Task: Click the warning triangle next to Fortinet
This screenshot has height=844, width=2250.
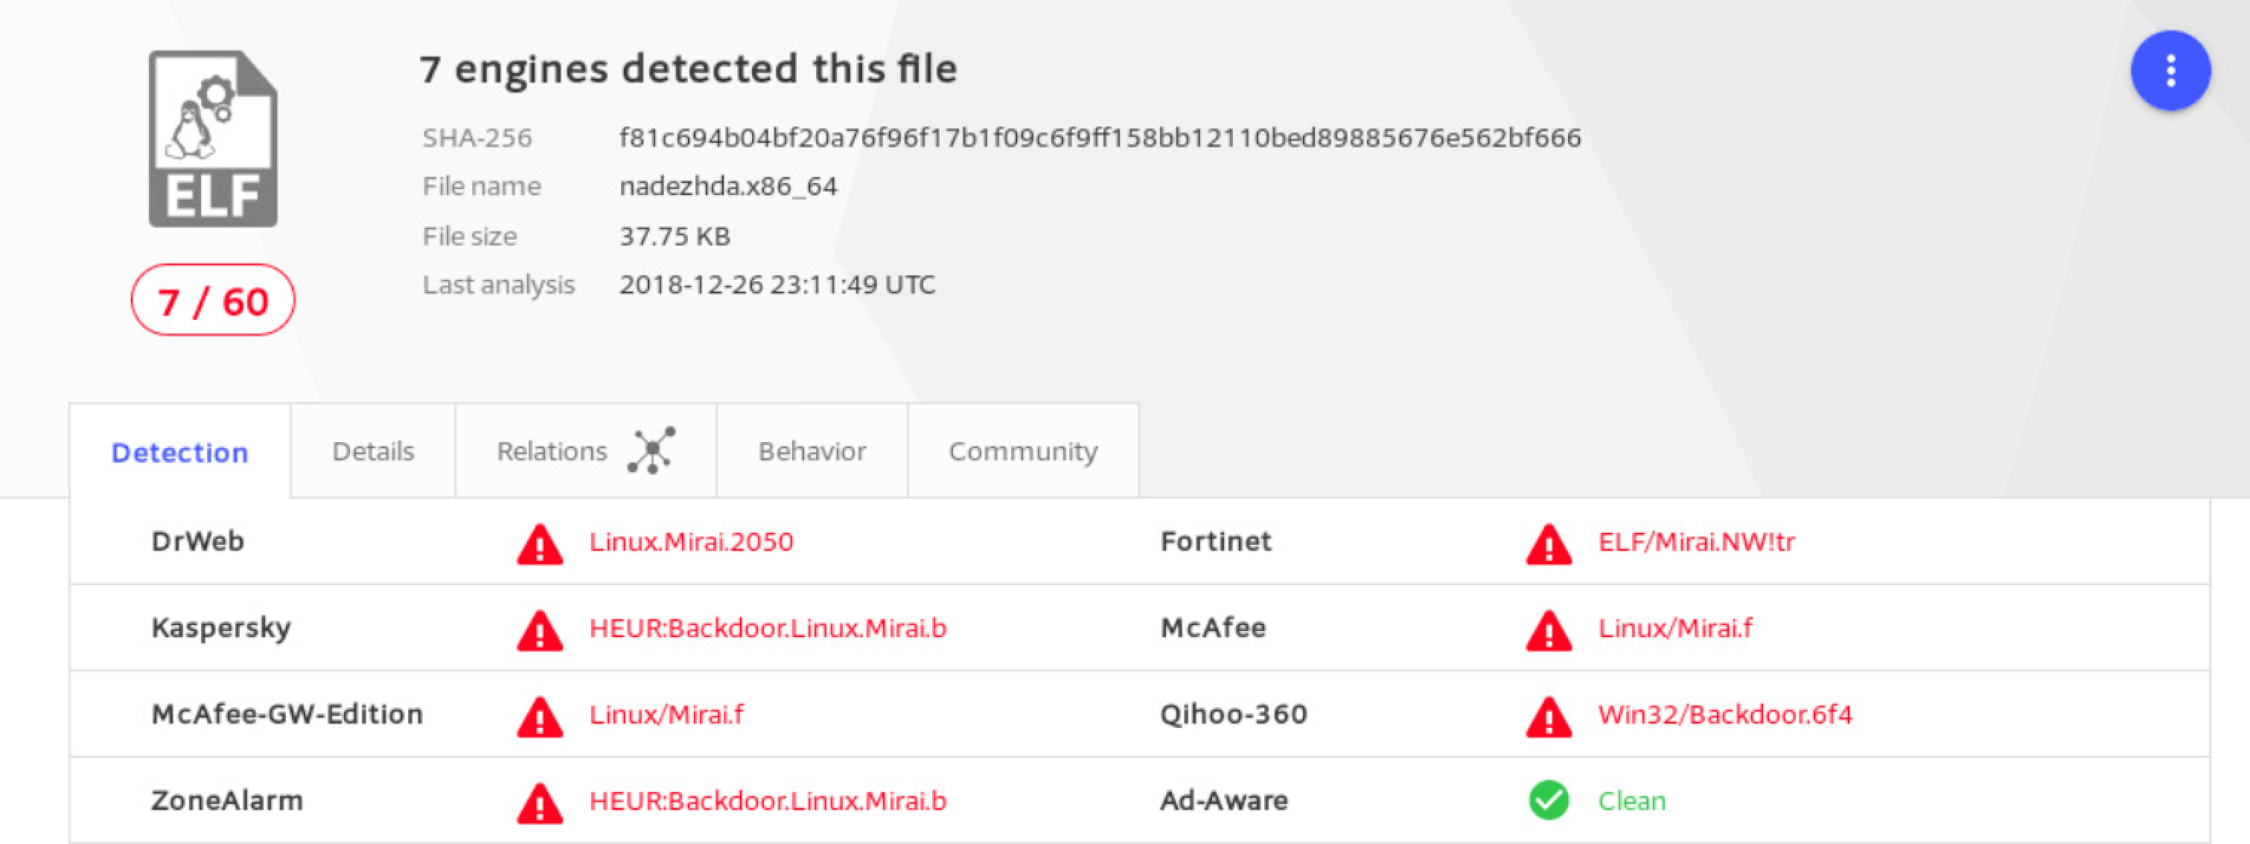Action: pyautogui.click(x=1549, y=541)
